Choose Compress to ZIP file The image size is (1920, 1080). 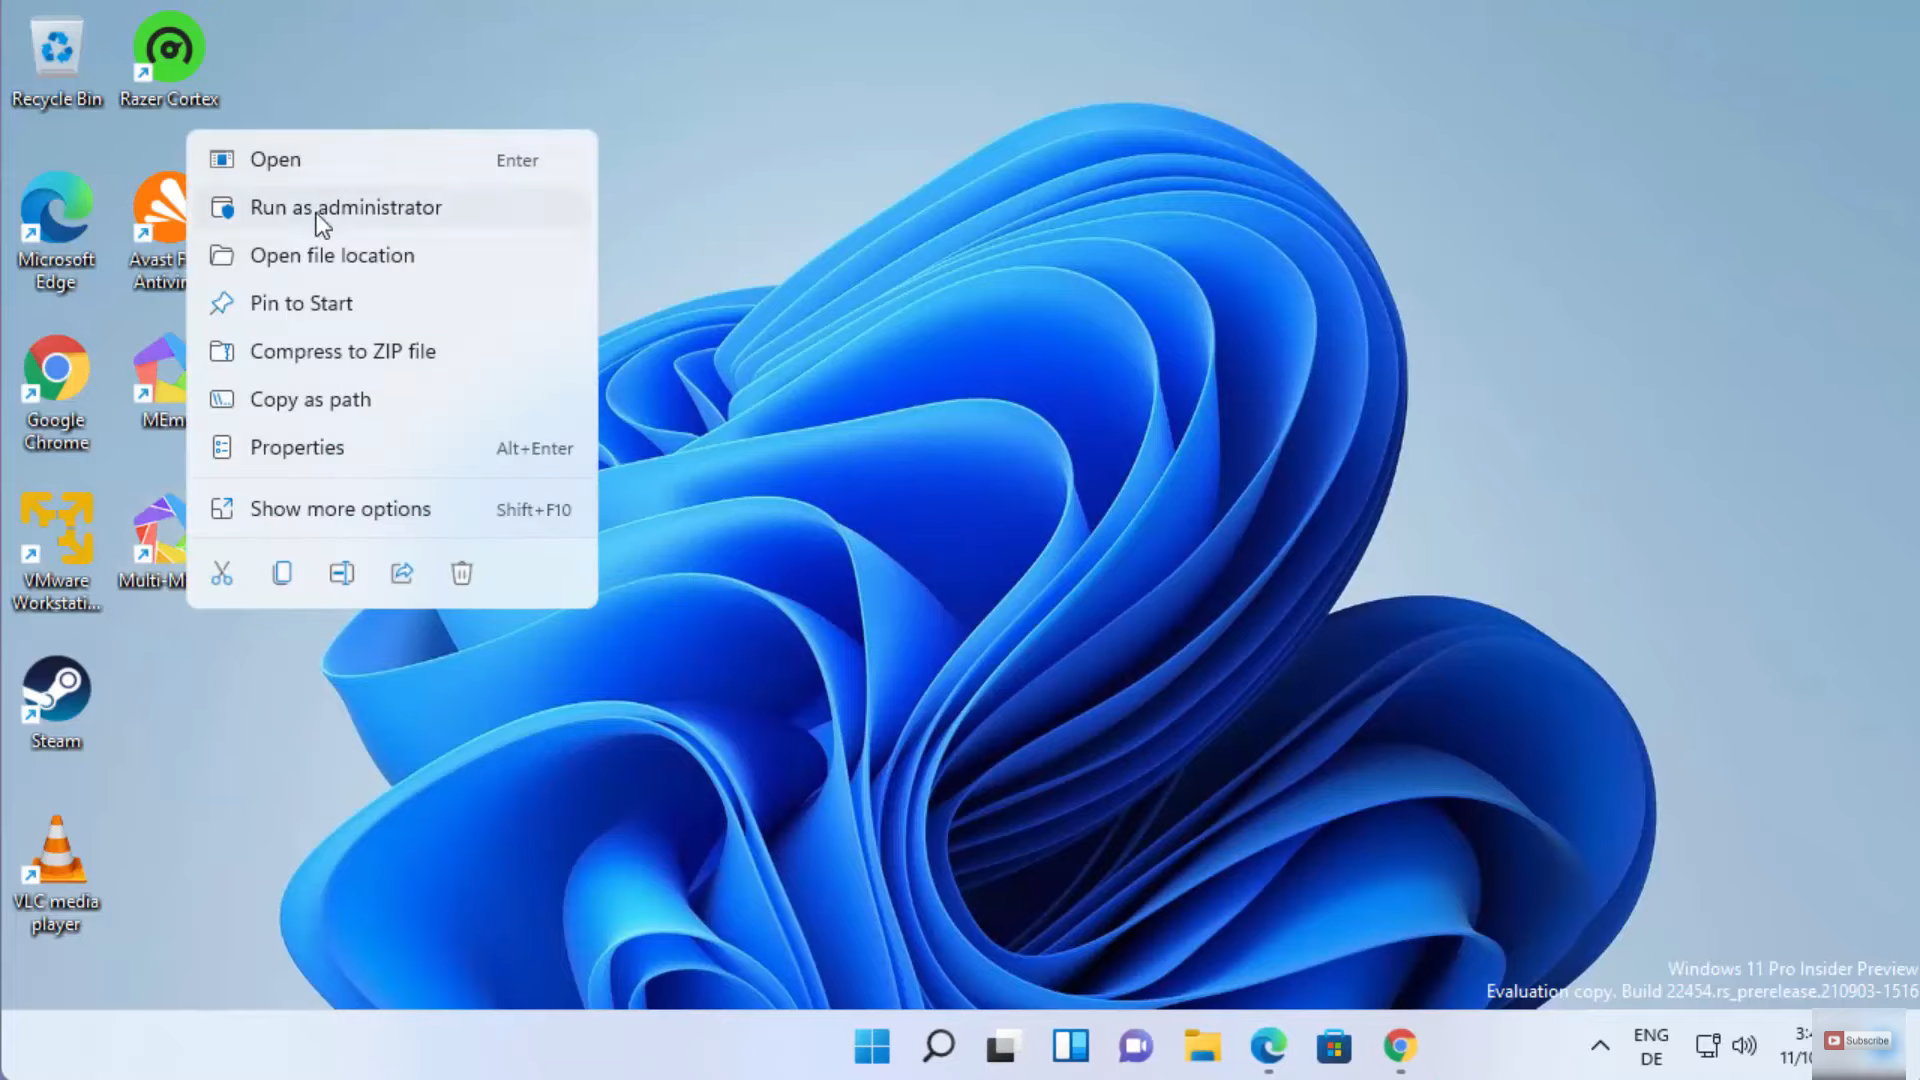pyautogui.click(x=342, y=351)
